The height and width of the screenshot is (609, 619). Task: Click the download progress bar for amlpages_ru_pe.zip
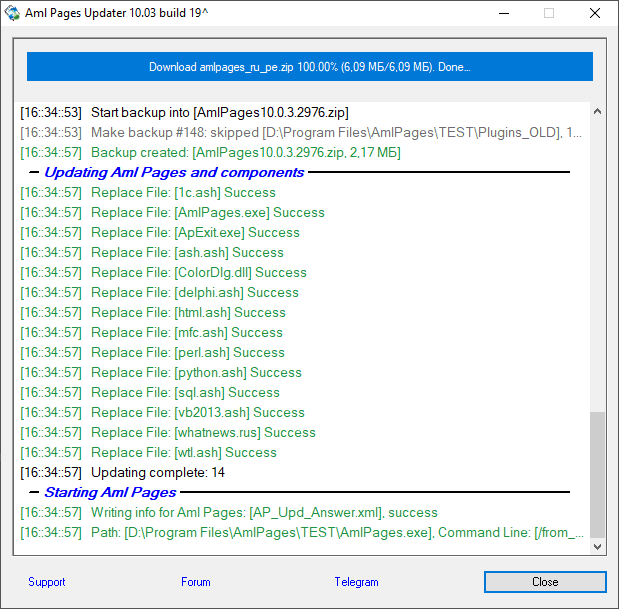click(310, 67)
